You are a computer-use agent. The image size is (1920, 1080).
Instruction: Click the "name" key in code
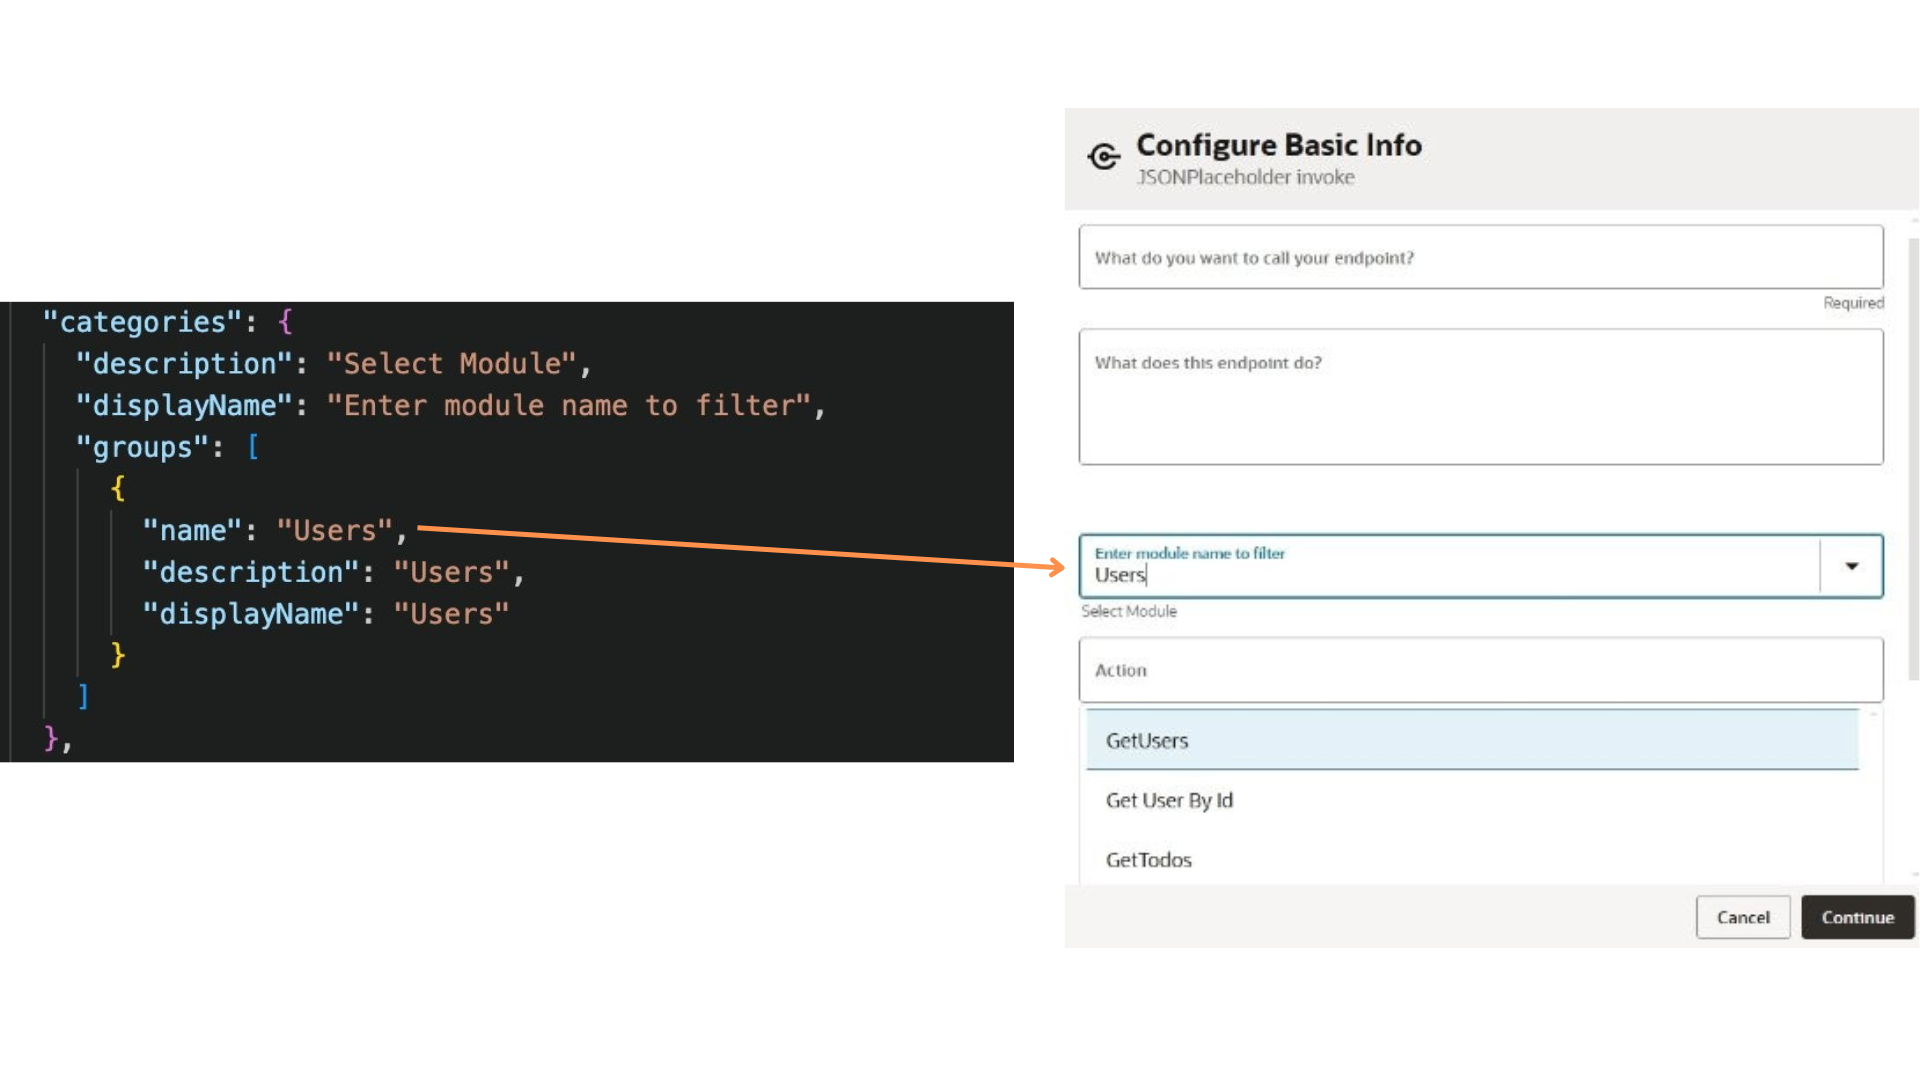click(192, 531)
